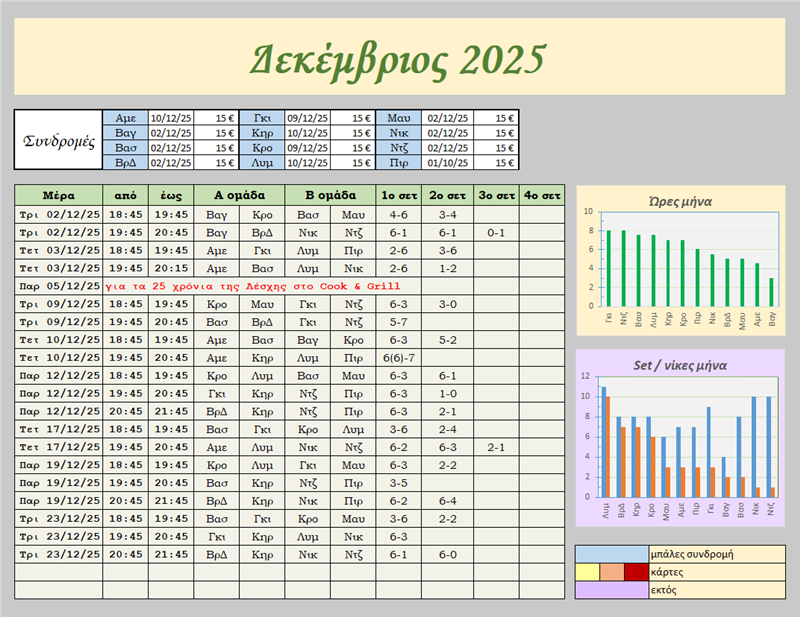Select the 6(6)-7 score cell
Viewport: 800px width, 617px height.
(x=399, y=358)
